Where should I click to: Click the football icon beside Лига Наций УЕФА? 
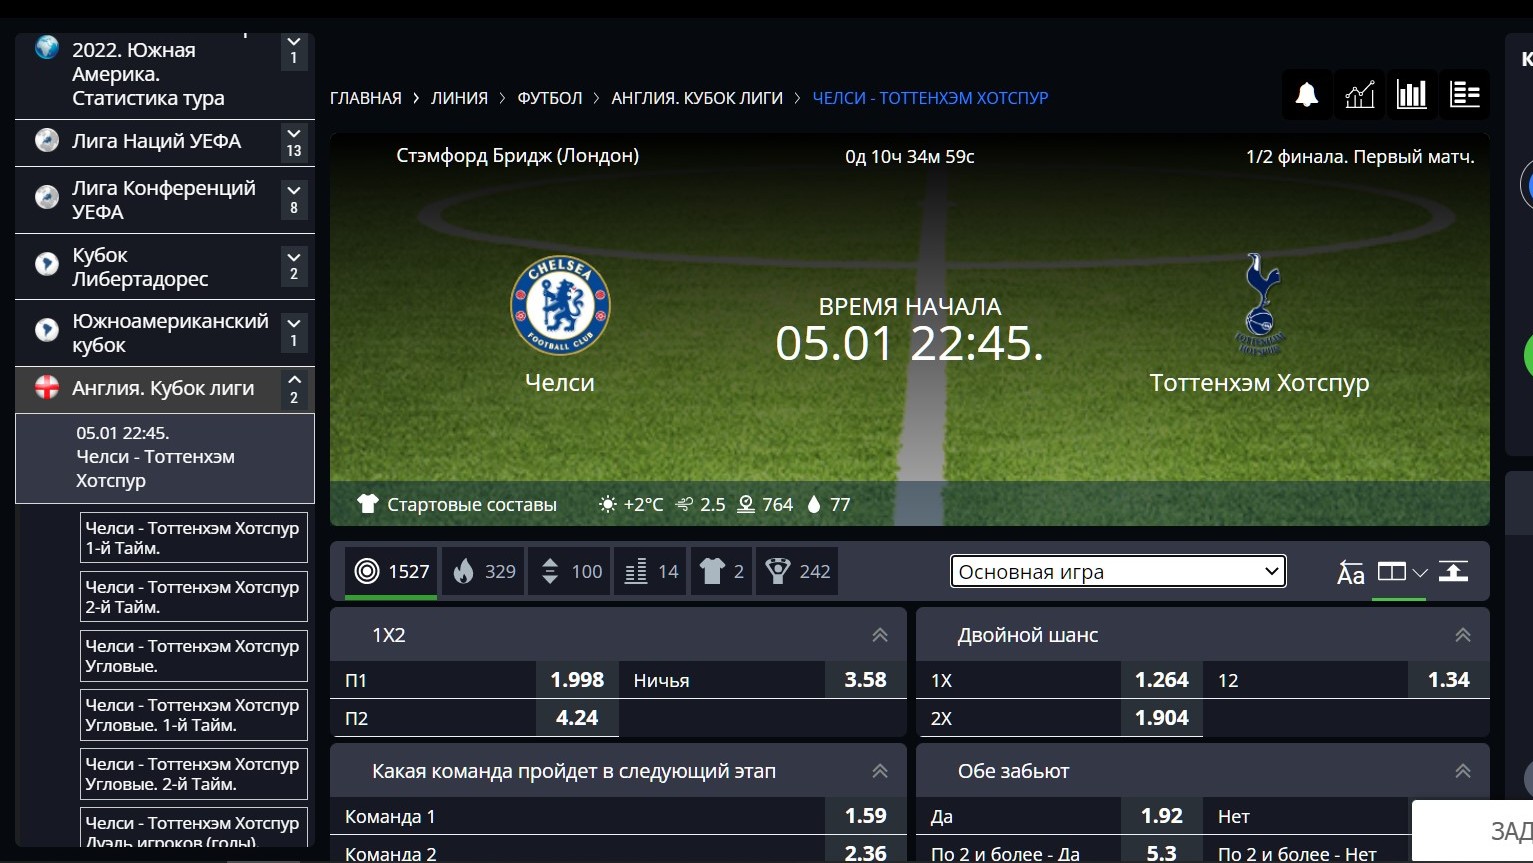point(47,140)
